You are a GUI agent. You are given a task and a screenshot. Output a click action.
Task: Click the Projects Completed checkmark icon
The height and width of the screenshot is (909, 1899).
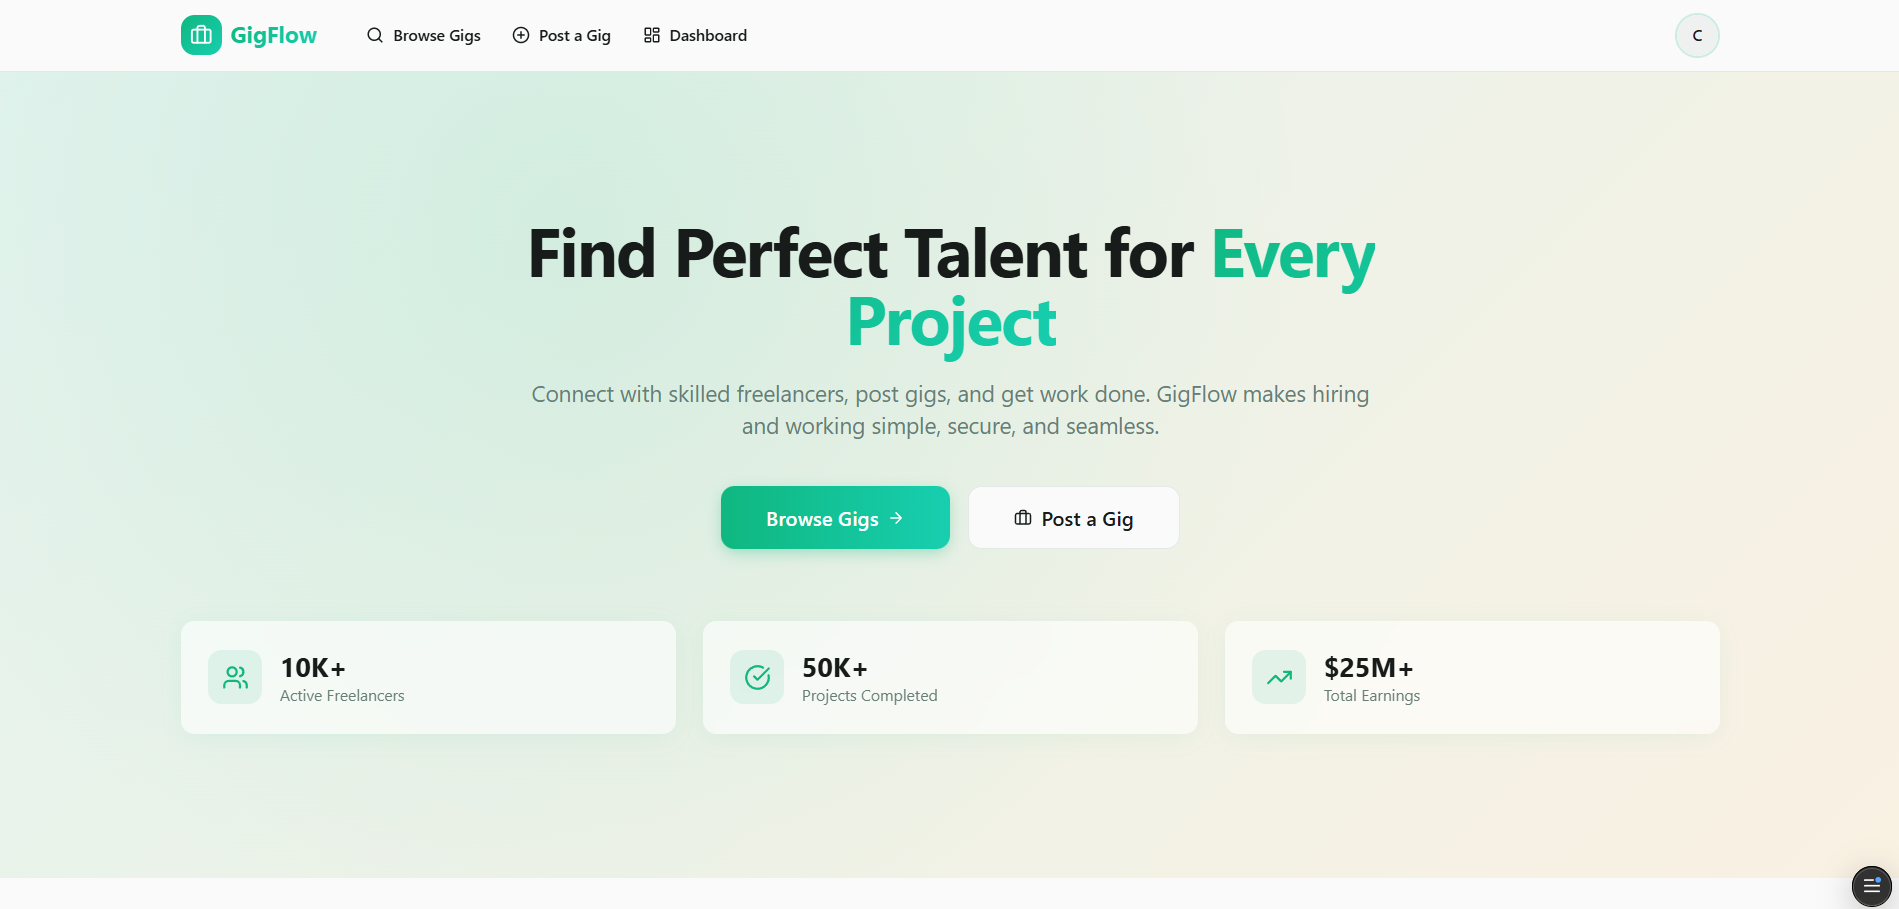tap(757, 677)
